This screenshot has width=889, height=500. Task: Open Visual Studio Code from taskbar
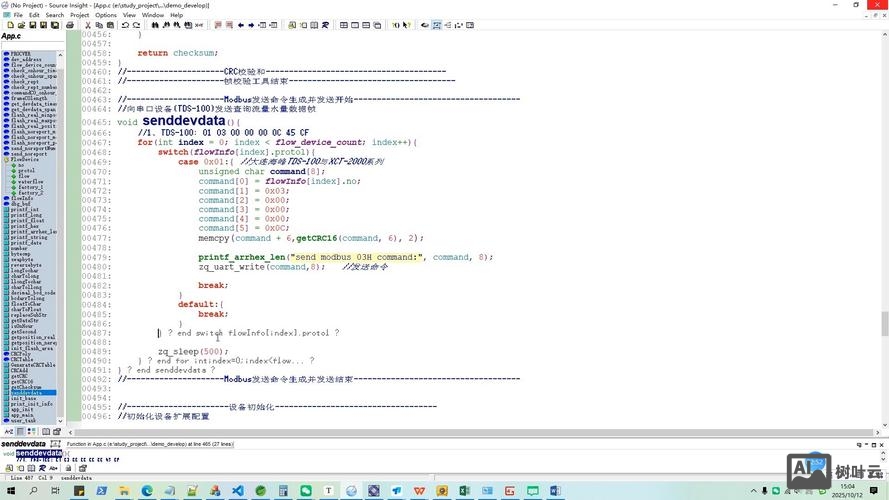pyautogui.click(x=238, y=491)
